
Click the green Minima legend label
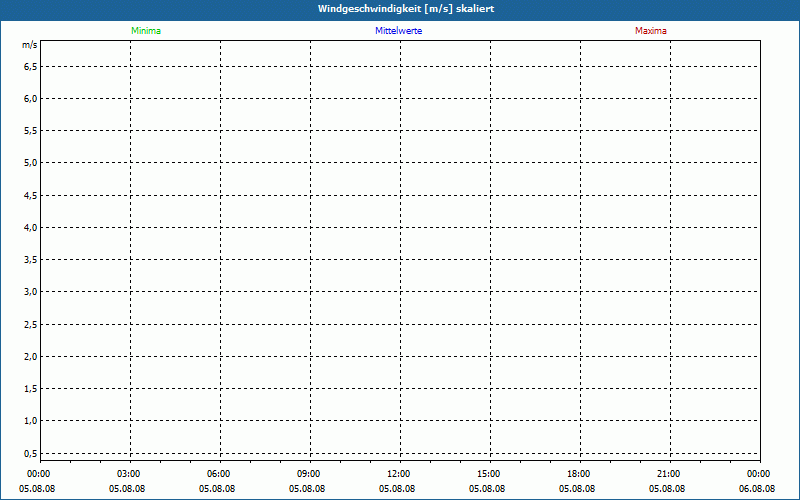click(x=146, y=31)
